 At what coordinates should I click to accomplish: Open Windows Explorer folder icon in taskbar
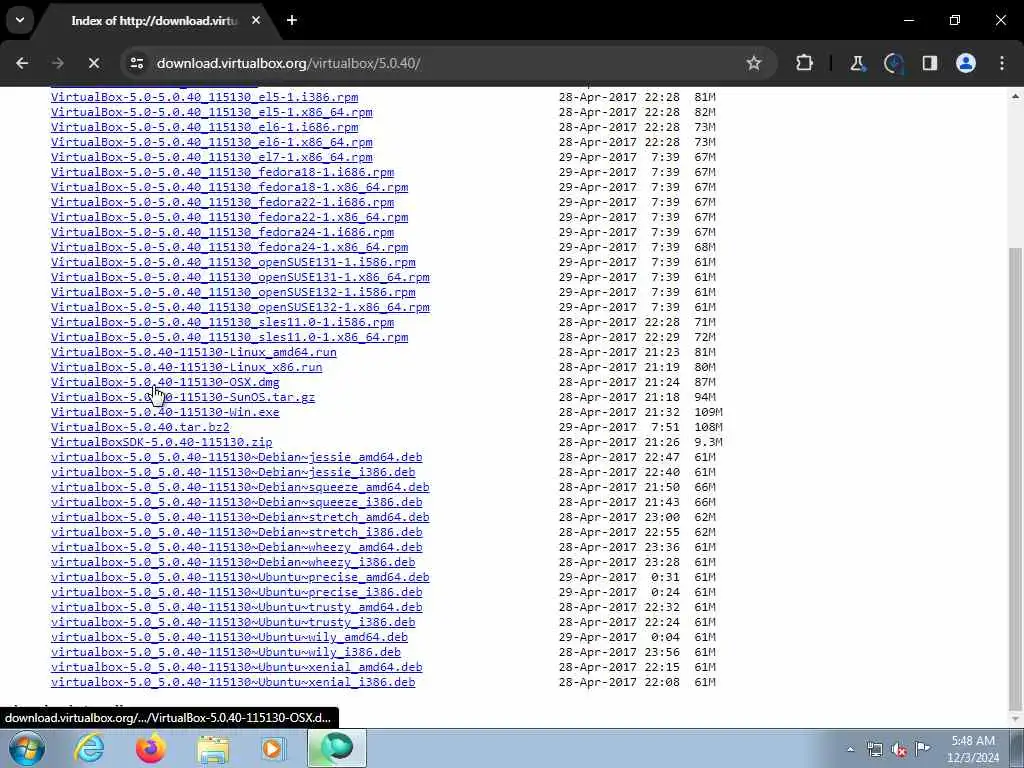coord(213,750)
